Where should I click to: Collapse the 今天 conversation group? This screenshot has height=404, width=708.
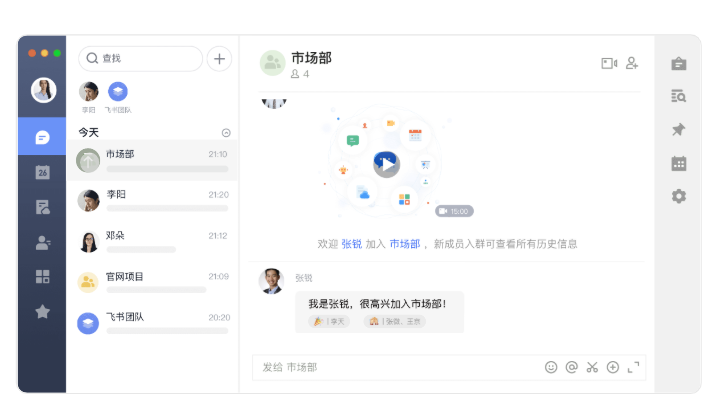click(226, 132)
